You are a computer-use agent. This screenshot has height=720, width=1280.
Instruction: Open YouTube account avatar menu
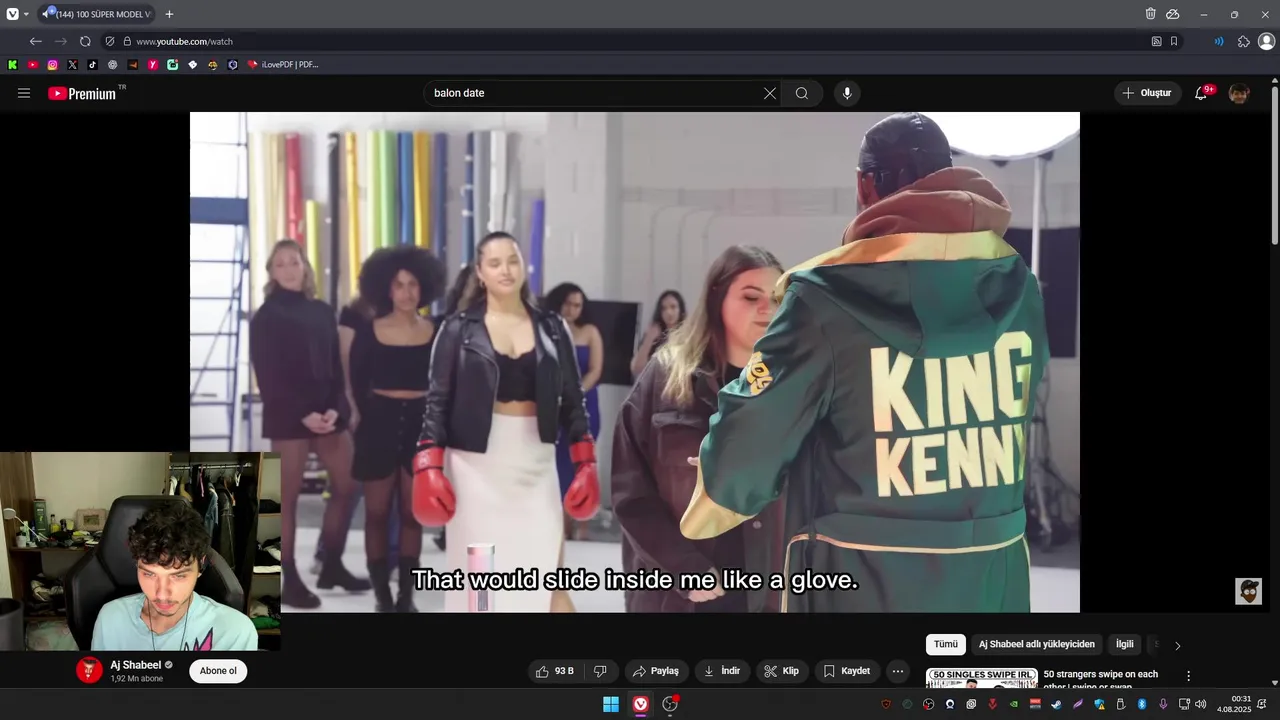coord(1239,93)
